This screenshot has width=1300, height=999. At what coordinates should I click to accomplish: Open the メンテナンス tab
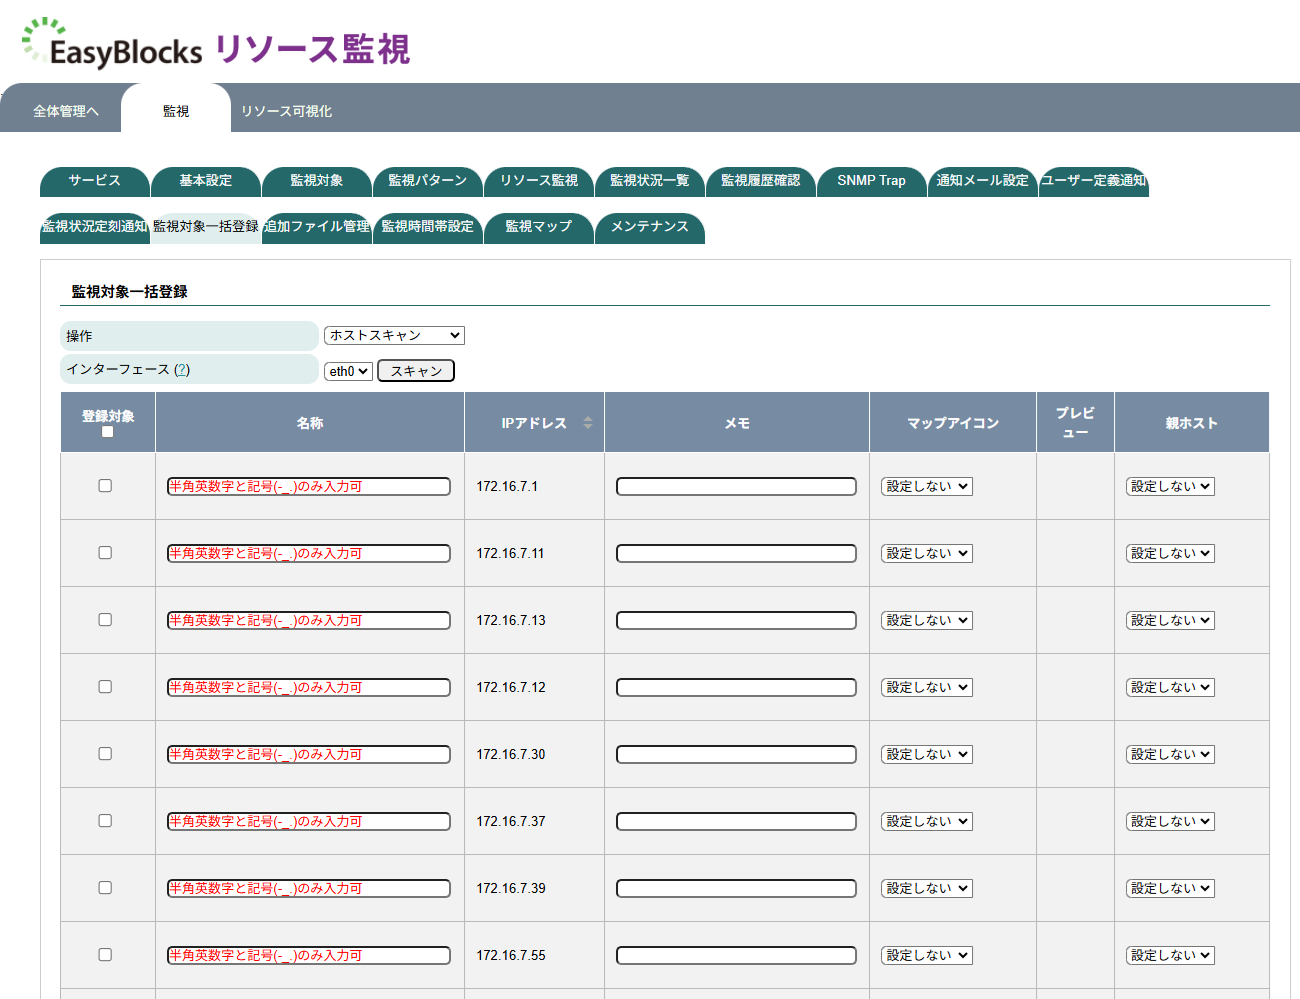pos(650,228)
